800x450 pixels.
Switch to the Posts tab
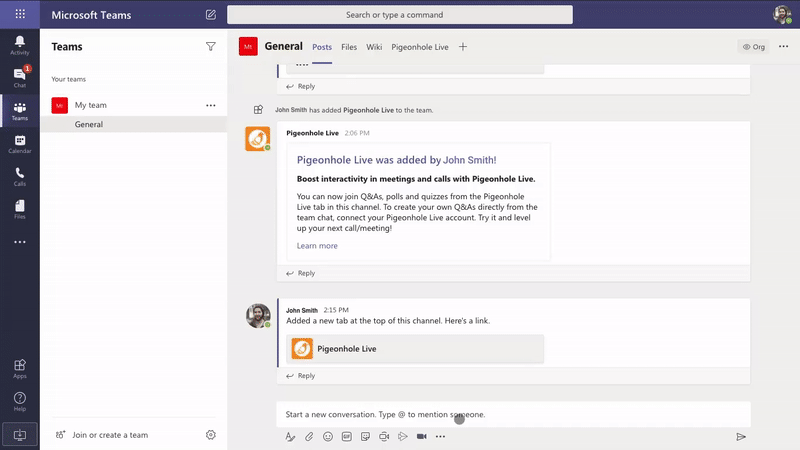322,47
